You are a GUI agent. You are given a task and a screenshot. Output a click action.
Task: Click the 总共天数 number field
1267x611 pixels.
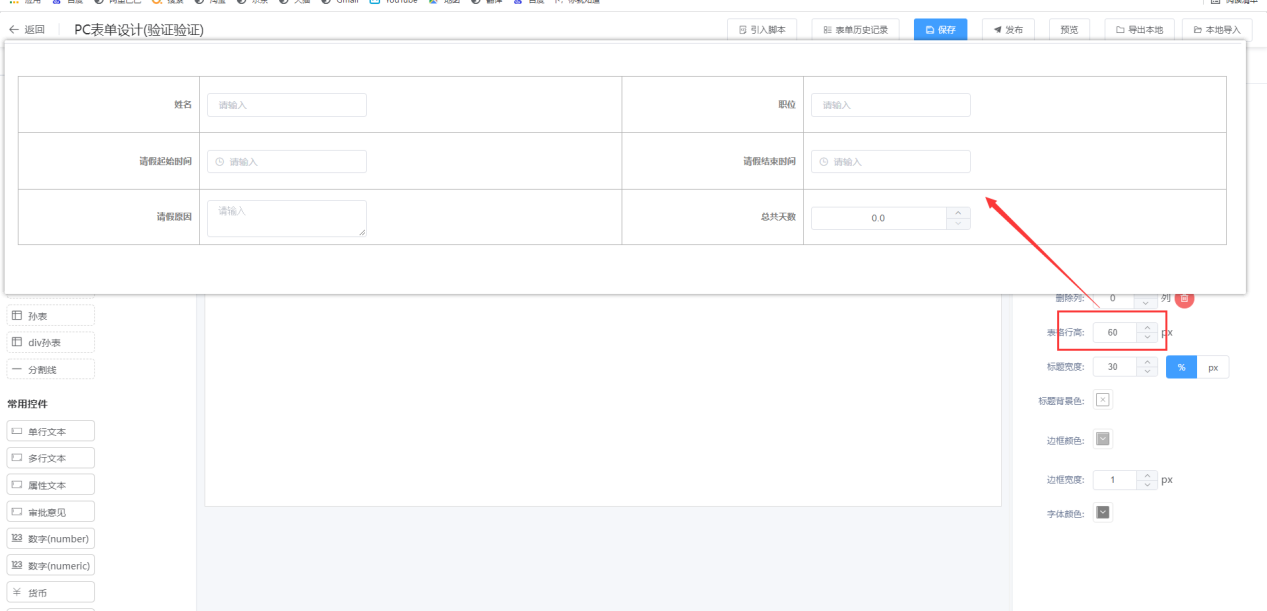click(878, 218)
